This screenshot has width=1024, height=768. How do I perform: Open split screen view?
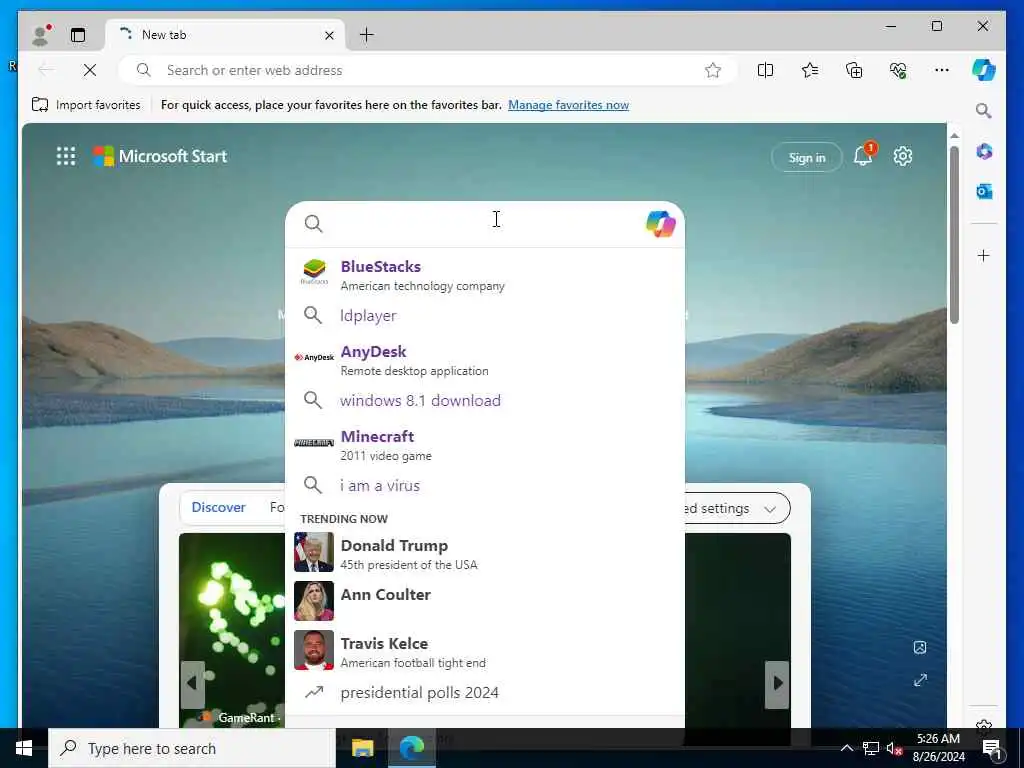(765, 70)
